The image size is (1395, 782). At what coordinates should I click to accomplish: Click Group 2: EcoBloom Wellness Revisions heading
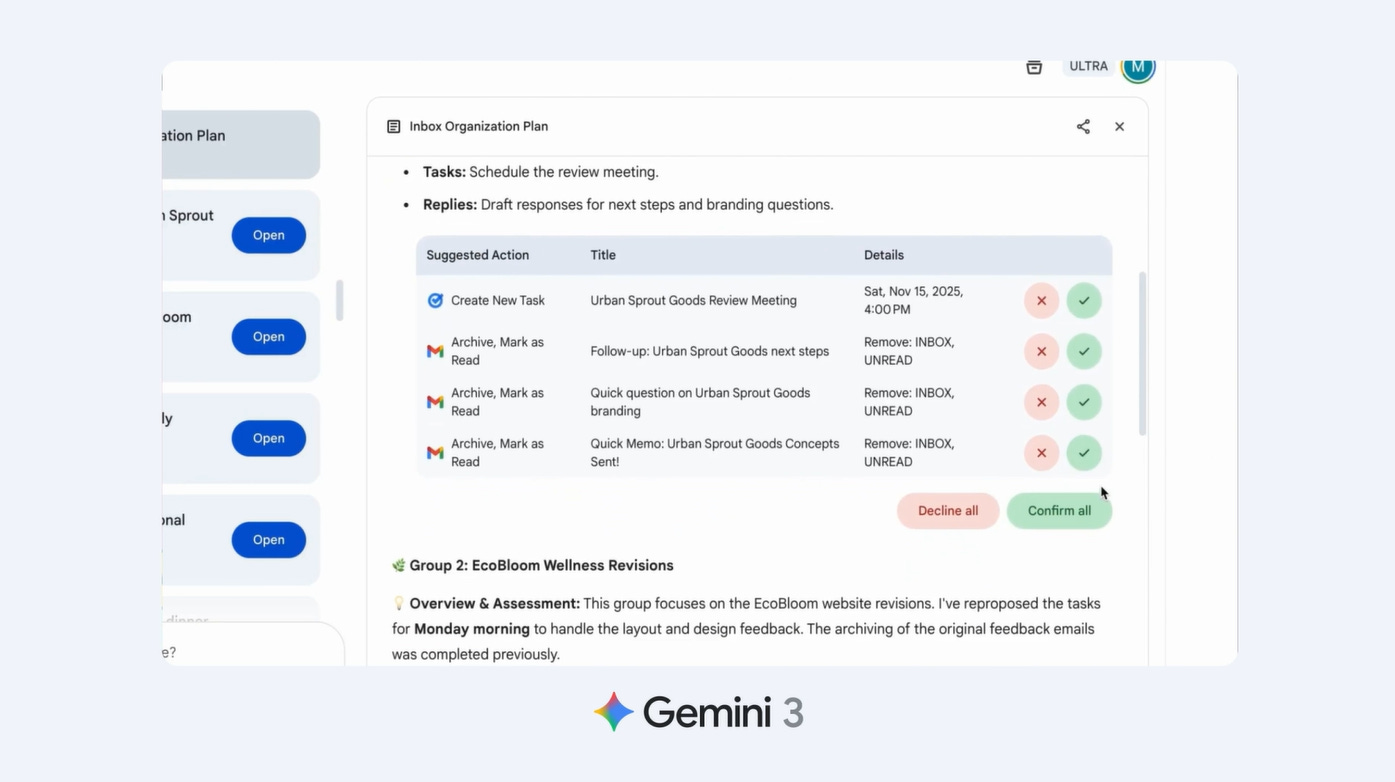click(541, 565)
